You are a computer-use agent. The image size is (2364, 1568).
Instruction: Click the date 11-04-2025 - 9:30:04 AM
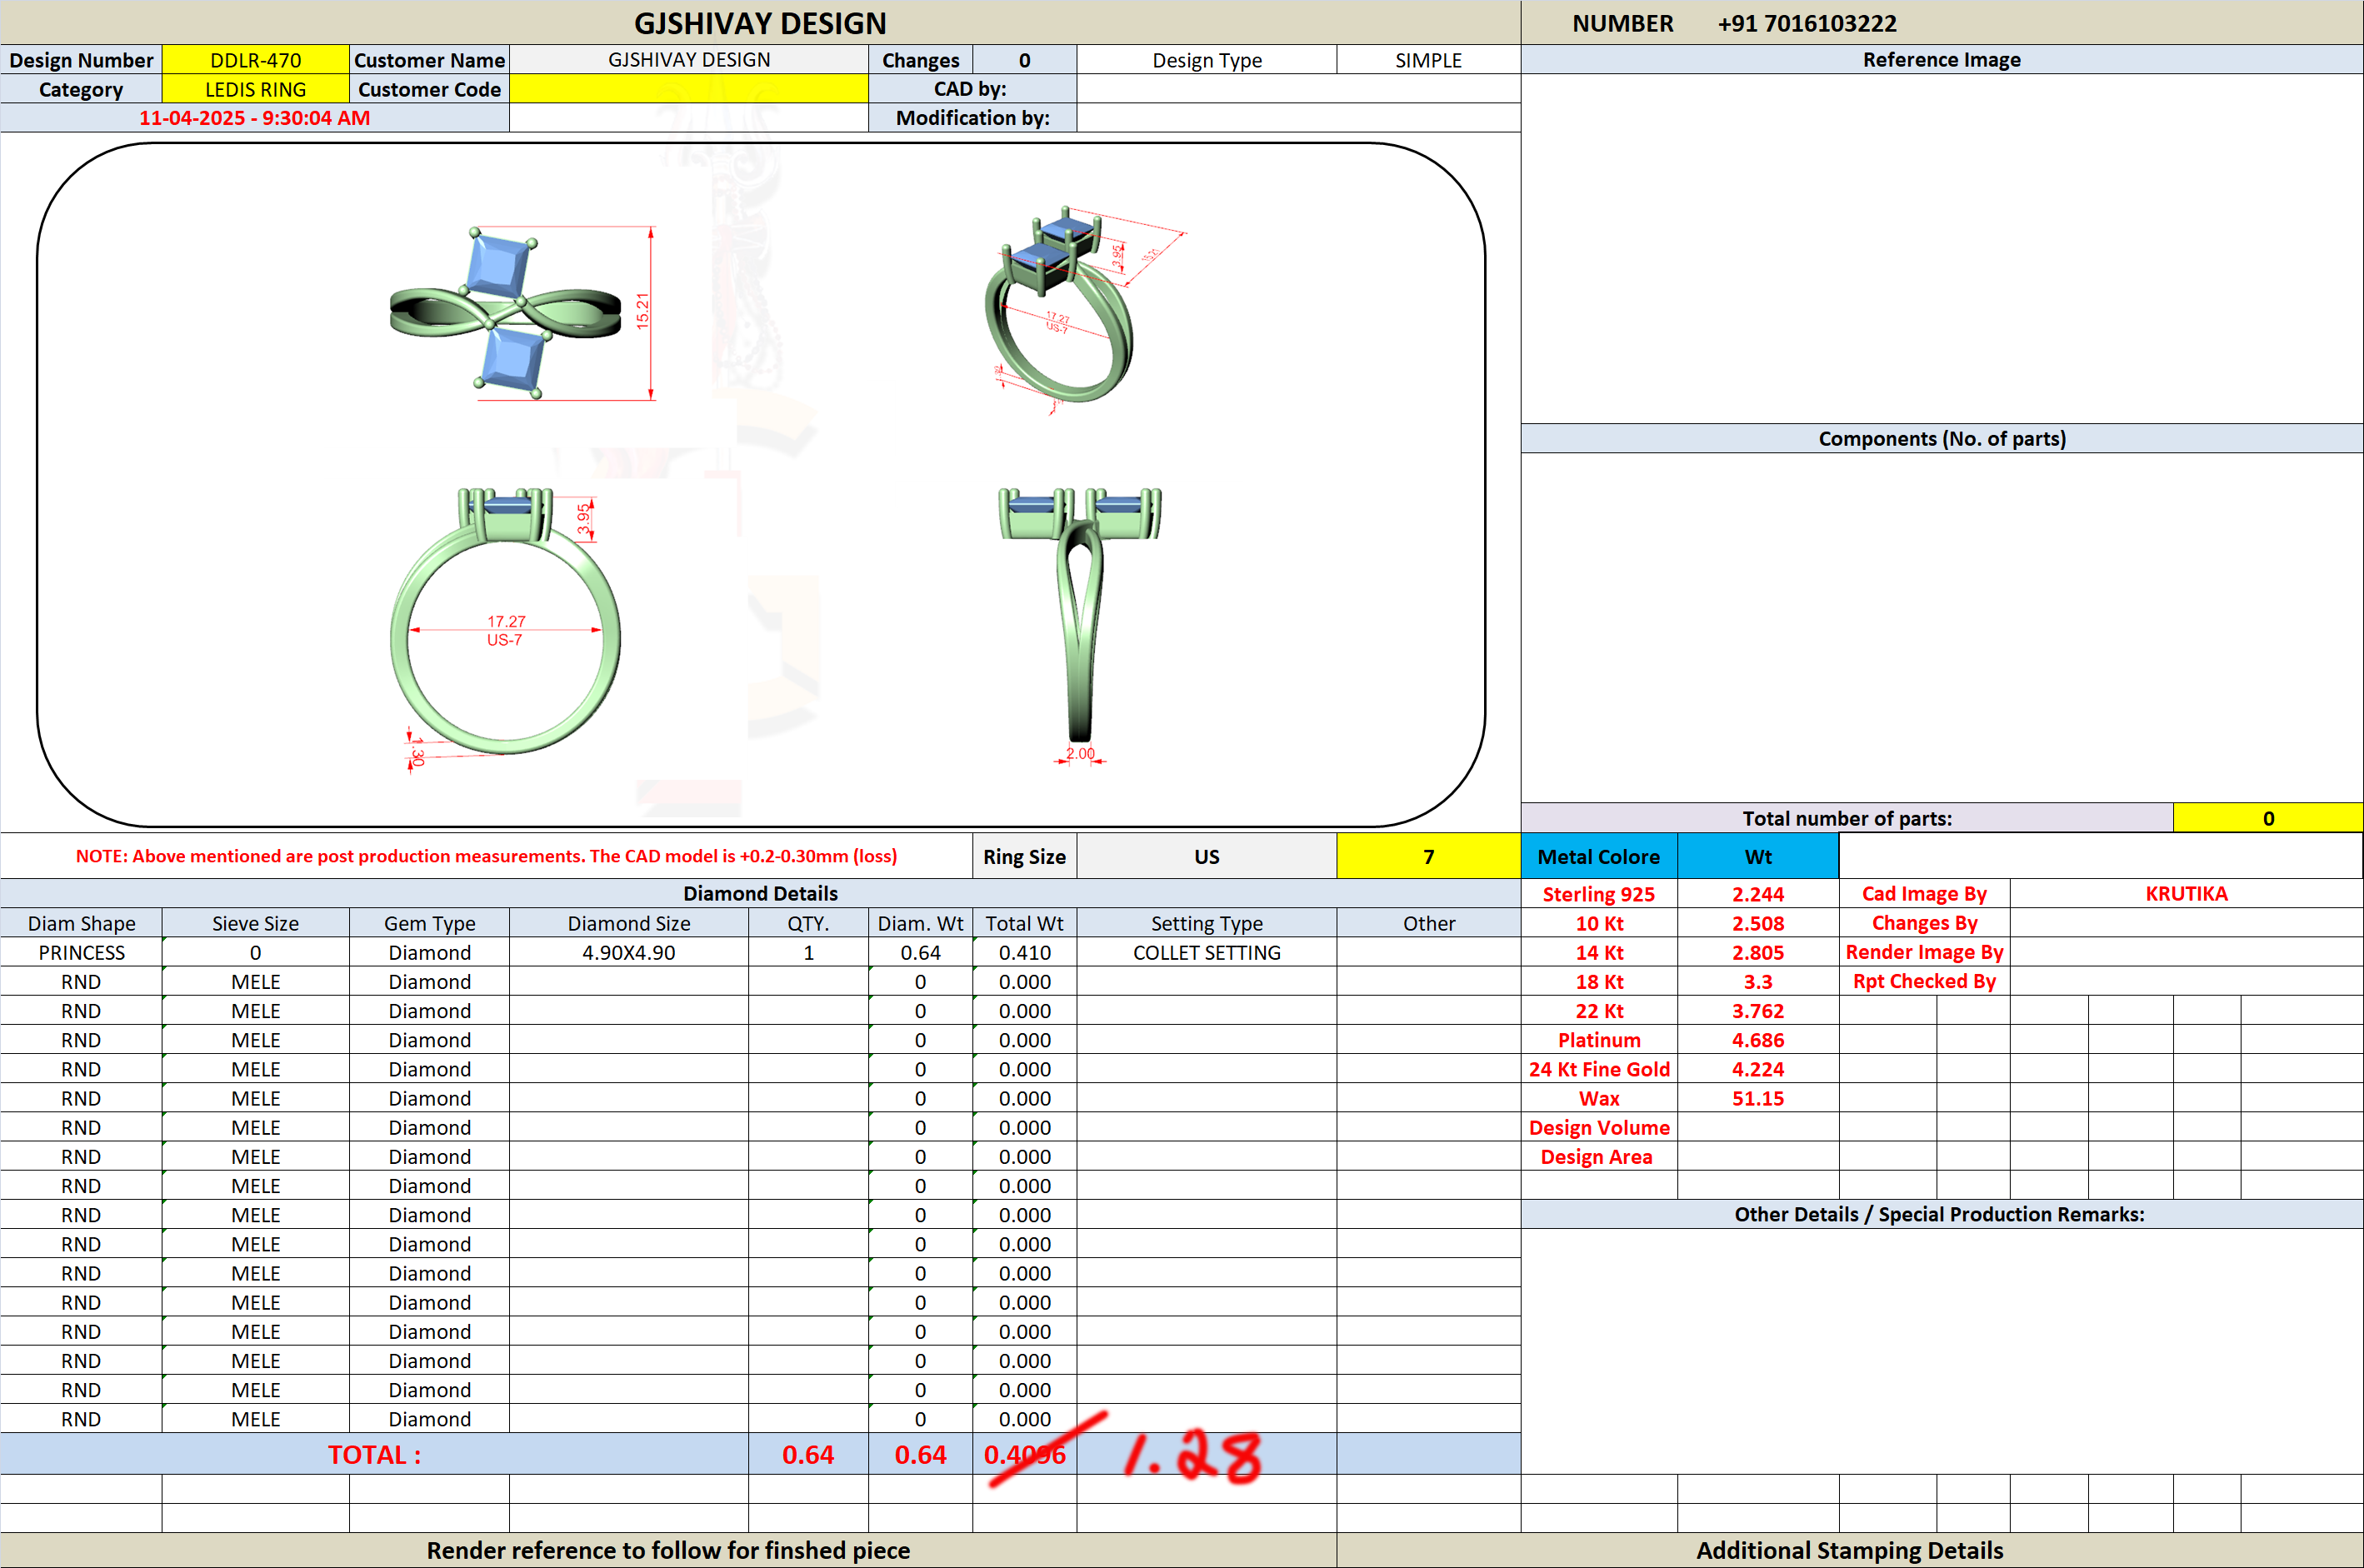click(x=254, y=118)
